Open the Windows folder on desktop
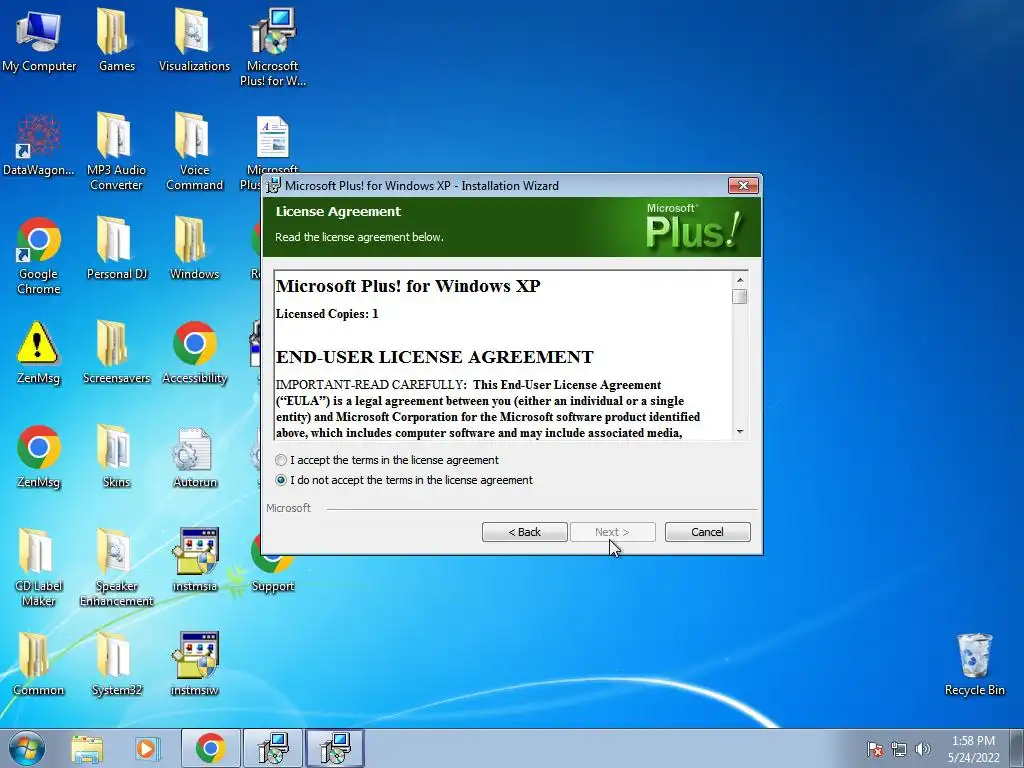This screenshot has width=1024, height=768. point(194,249)
